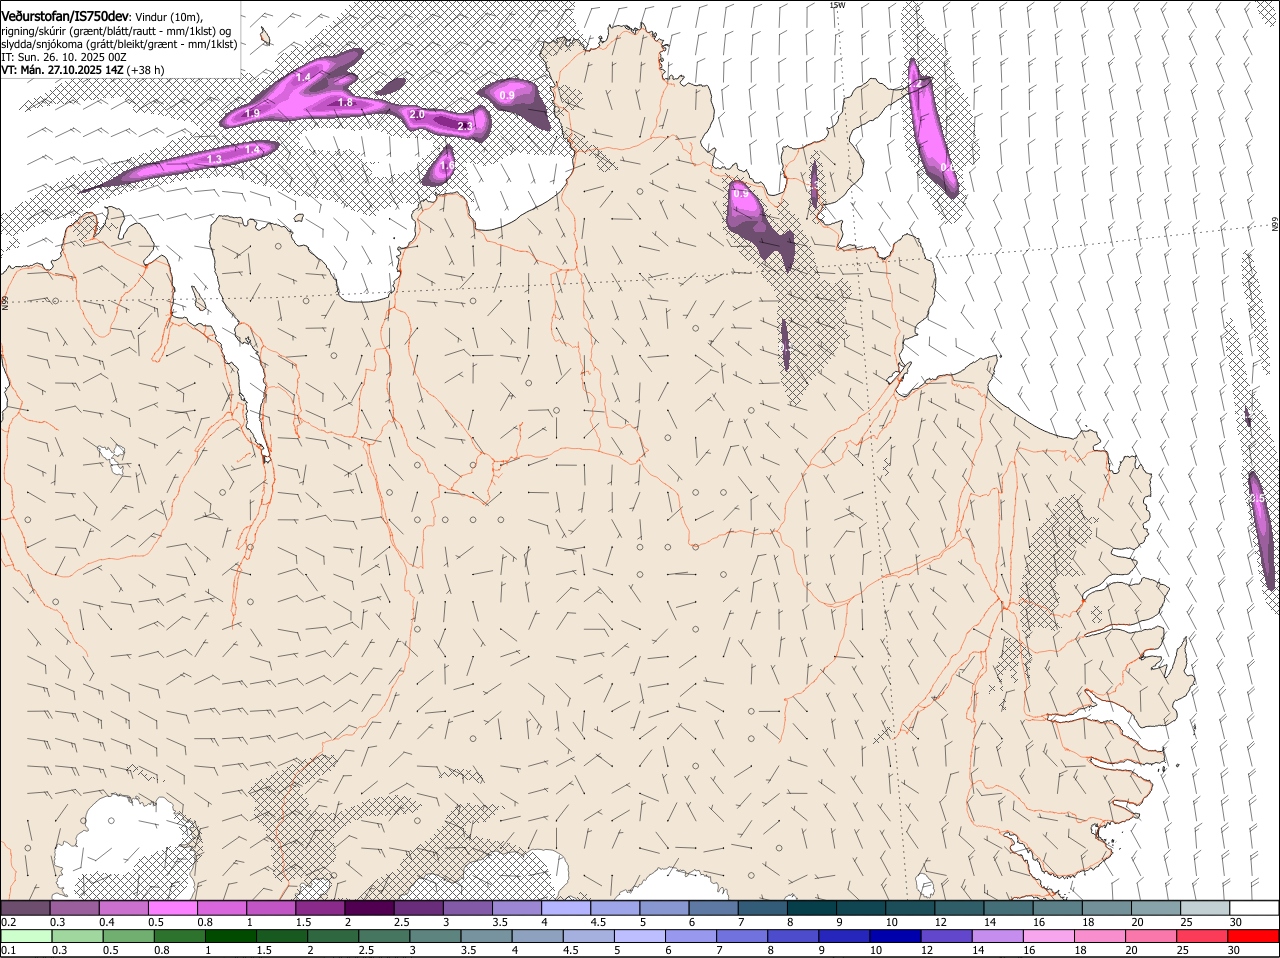Viewport: 1280px width, 958px height.
Task: Select snow legend swatch between 0.3 and 0.4
Action: point(74,908)
